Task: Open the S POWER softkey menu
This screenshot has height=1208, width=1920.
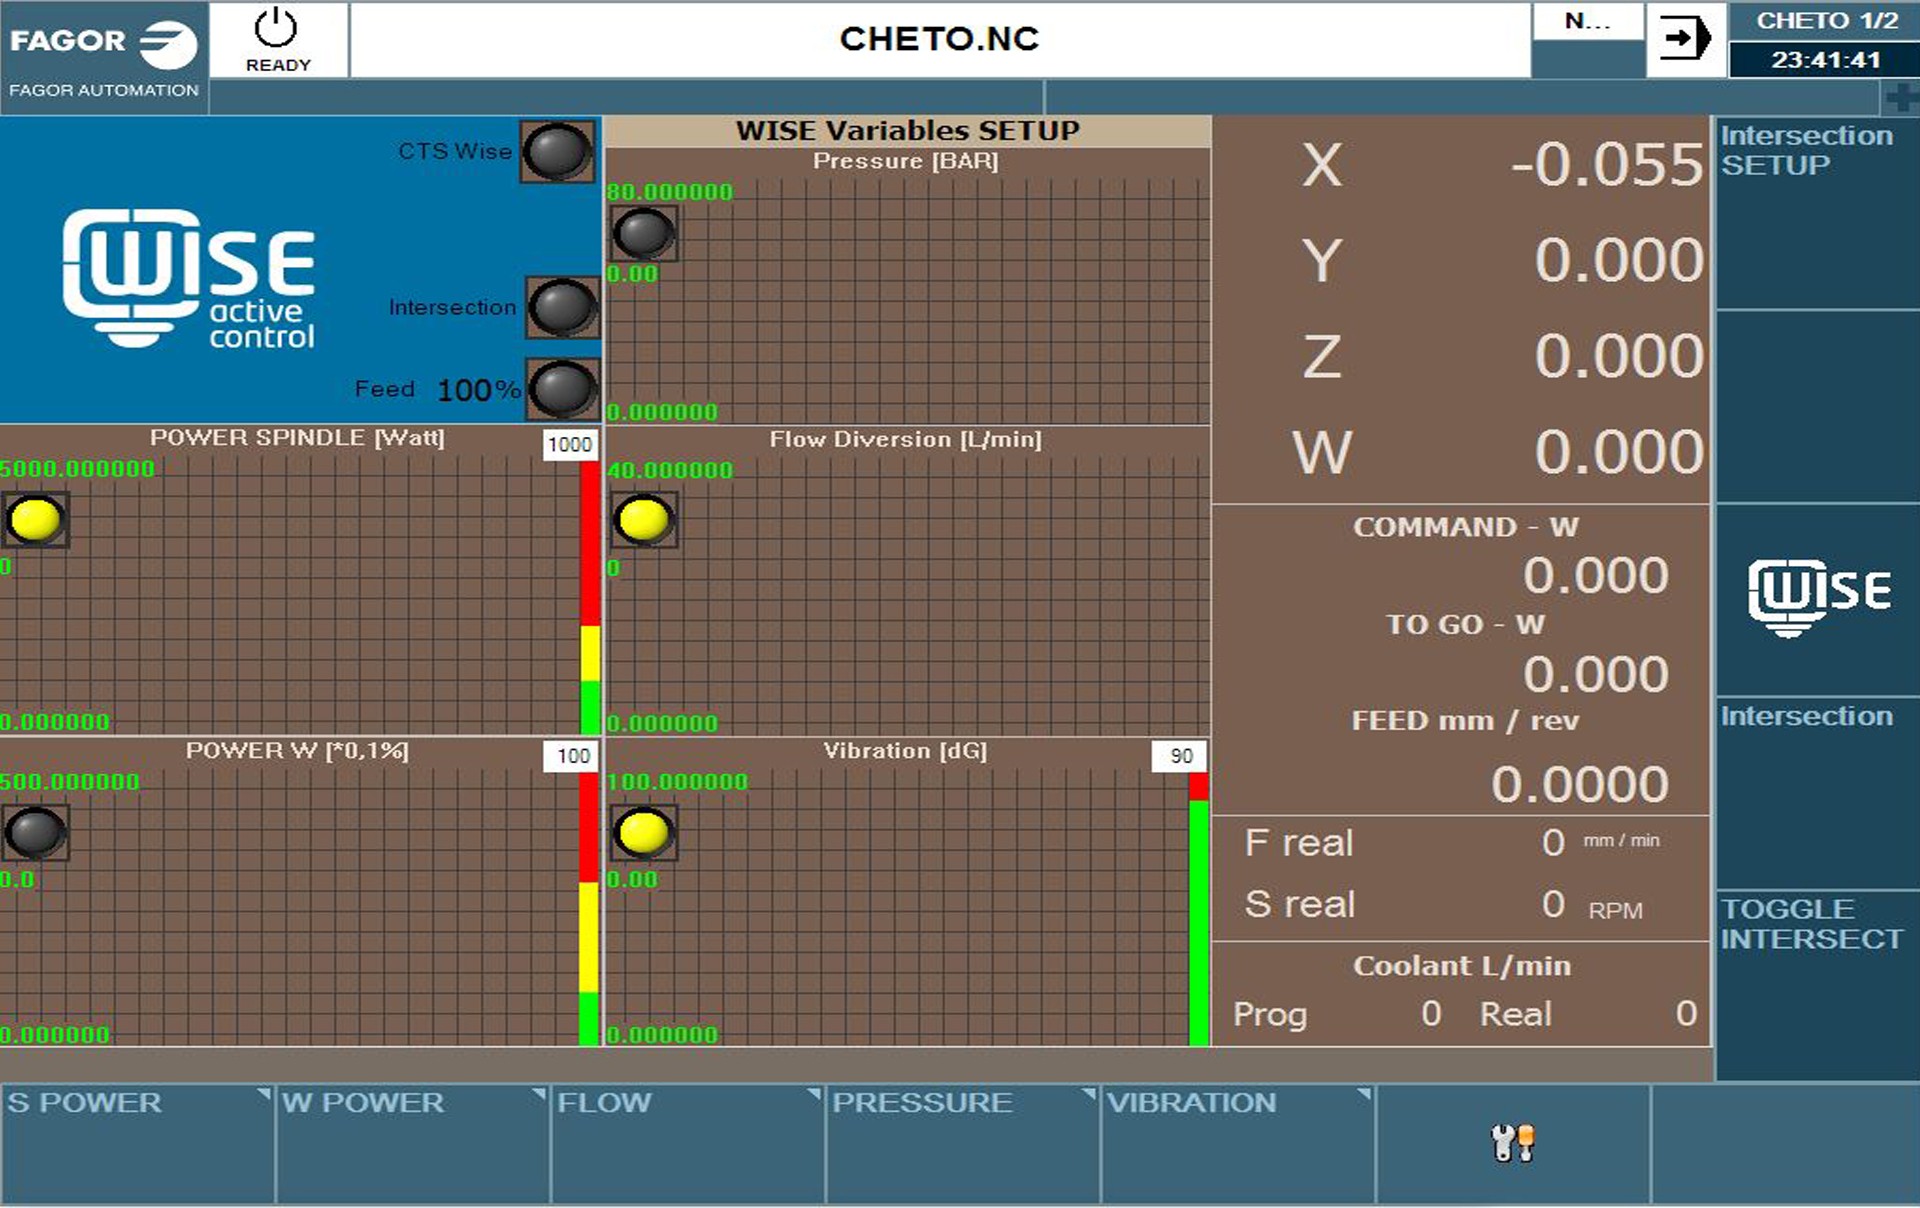Action: [137, 1143]
